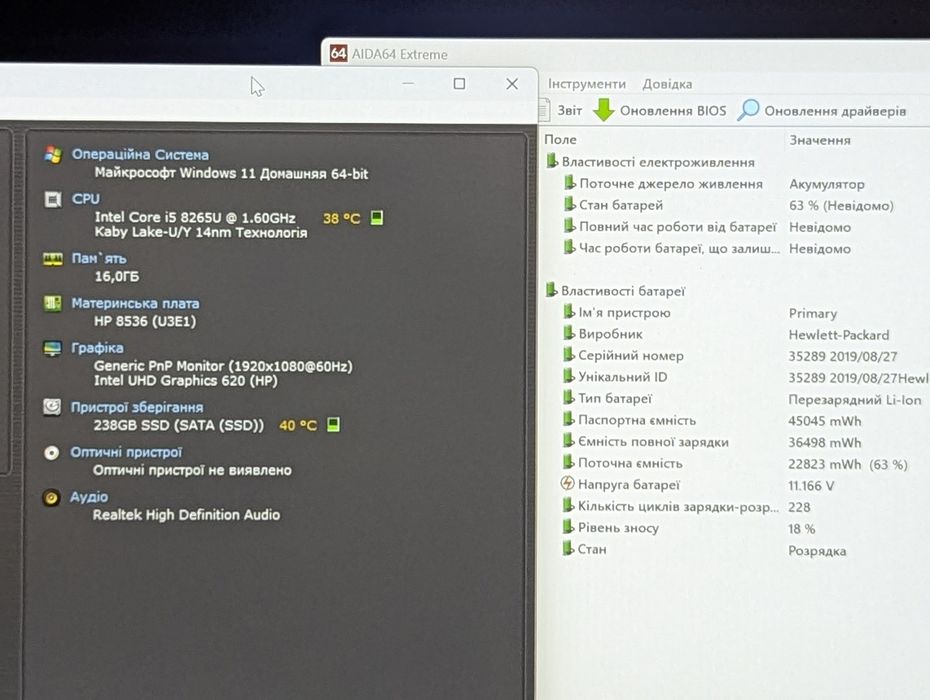This screenshot has height=700, width=930.
Task: Click the Hewlett-Packard value
Action: [839, 335]
